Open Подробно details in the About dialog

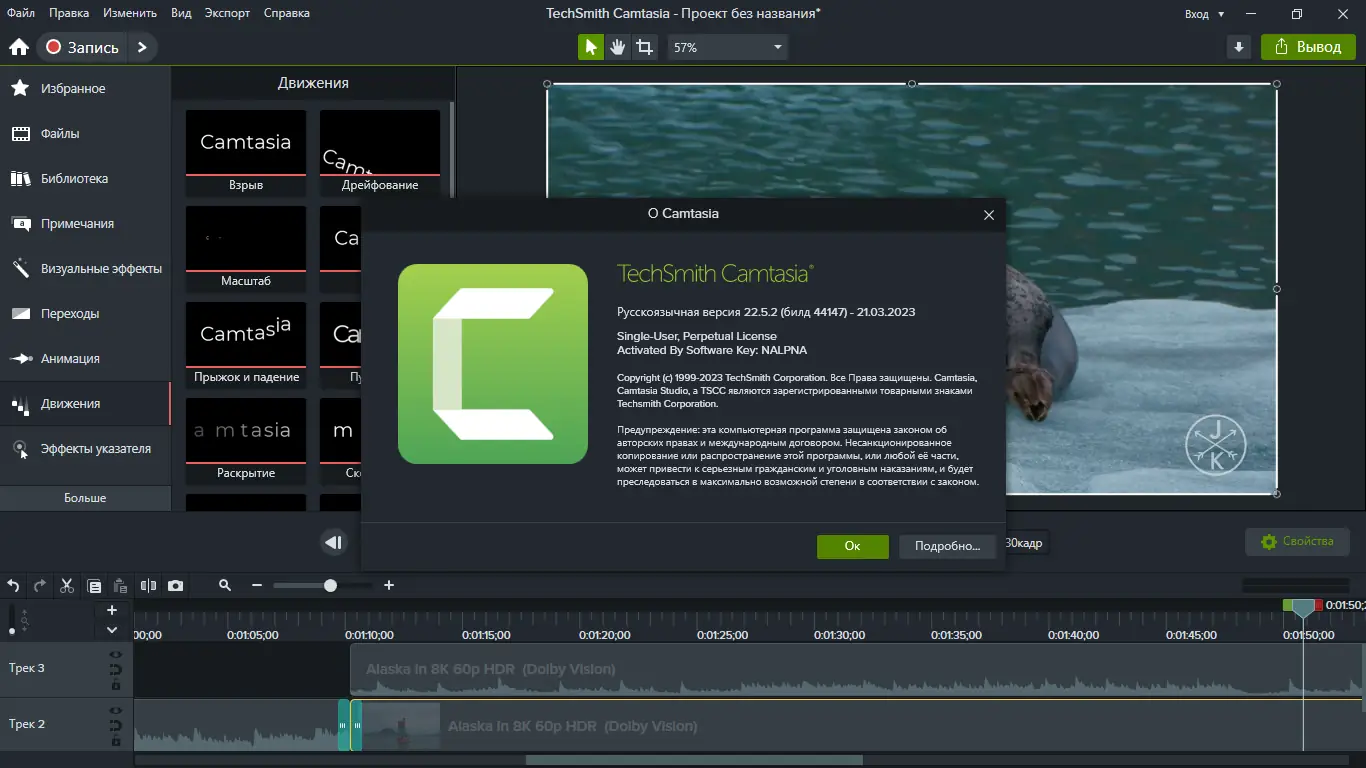pyautogui.click(x=947, y=547)
